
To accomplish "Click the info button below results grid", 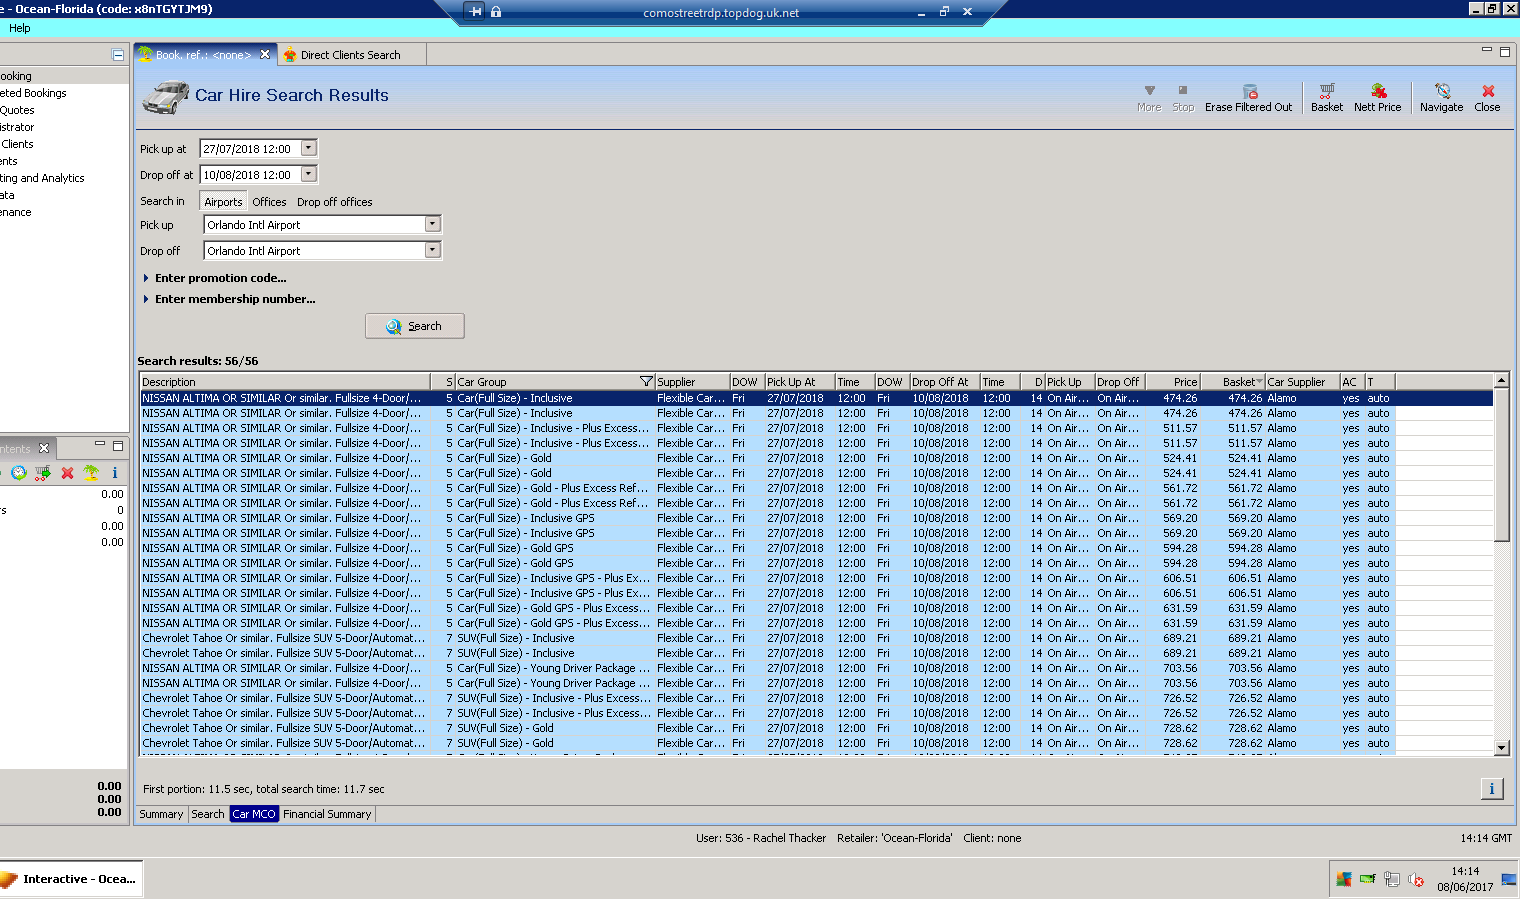I will [1491, 789].
